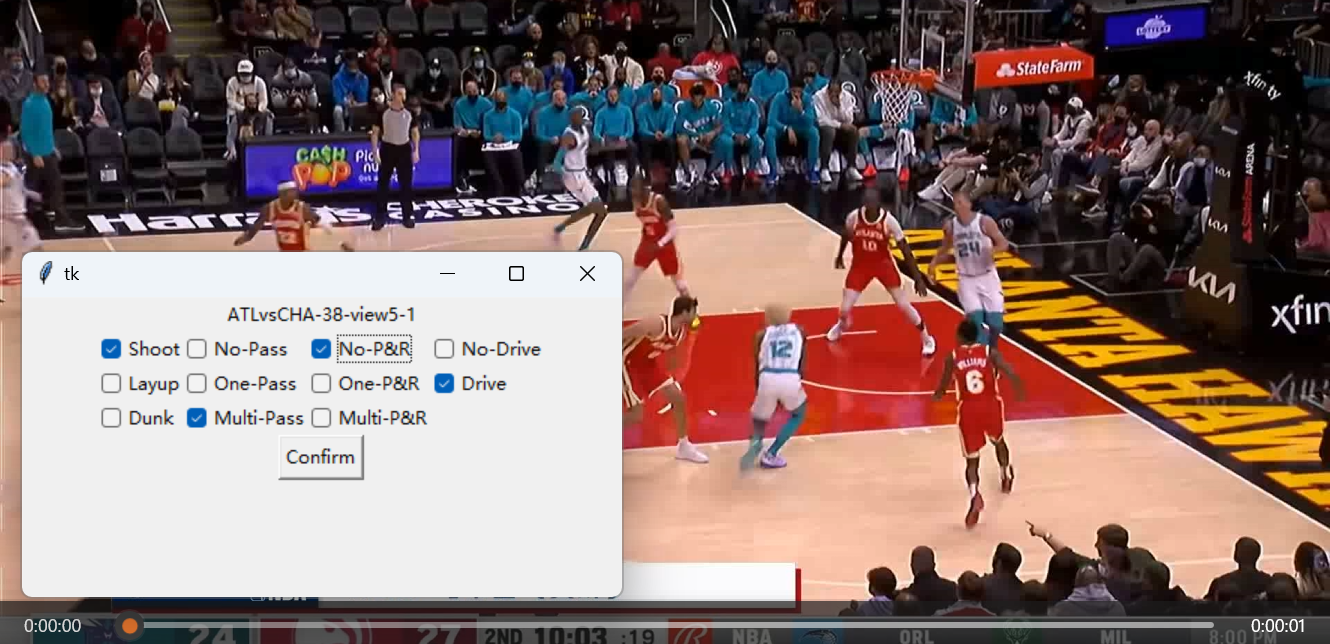Click the orange video seek handle
This screenshot has width=1330, height=644.
(x=129, y=626)
